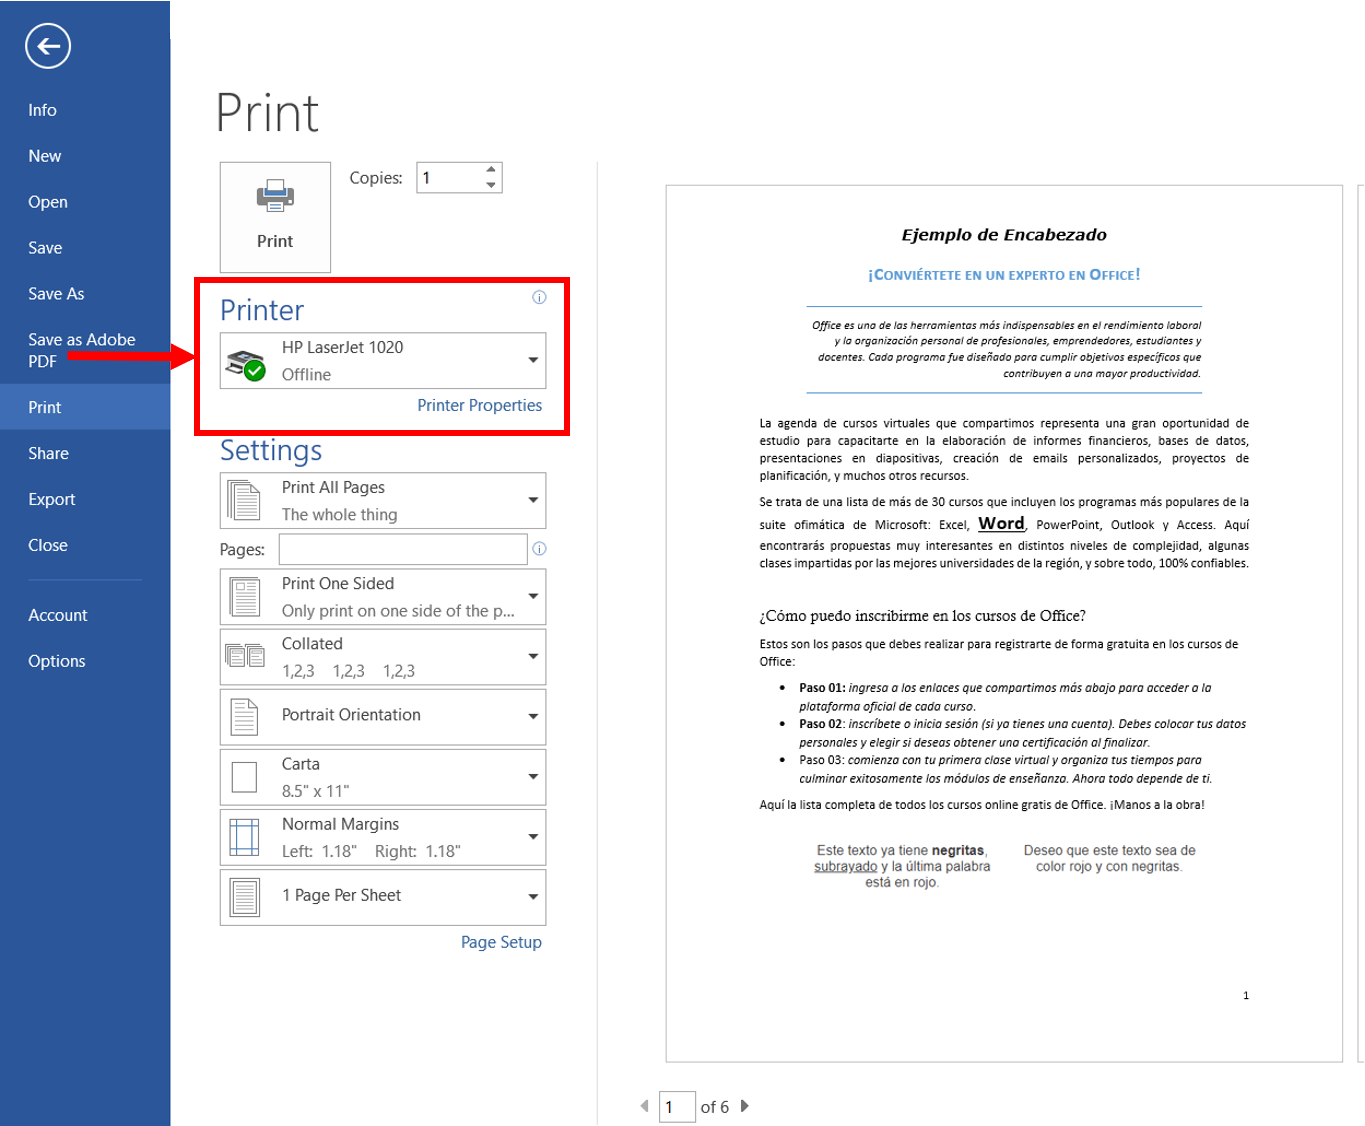Image resolution: width=1365 pixels, height=1126 pixels.
Task: Click the Collated pages icon
Action: [245, 656]
